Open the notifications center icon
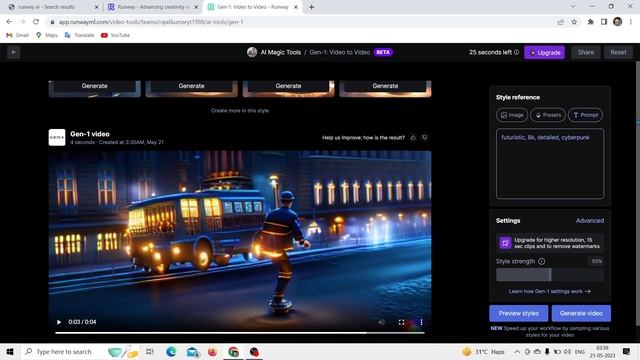Viewport: 640px width, 360px height. click(x=626, y=351)
